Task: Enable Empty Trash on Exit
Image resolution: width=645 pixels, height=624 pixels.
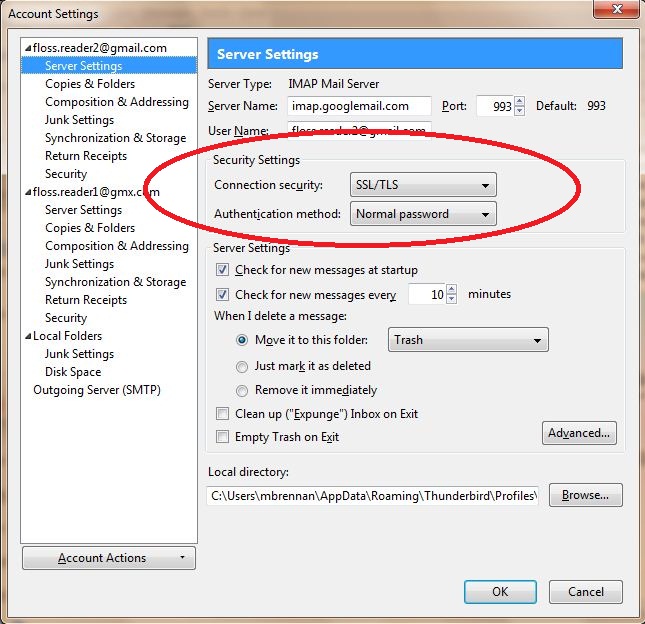Action: [223, 437]
